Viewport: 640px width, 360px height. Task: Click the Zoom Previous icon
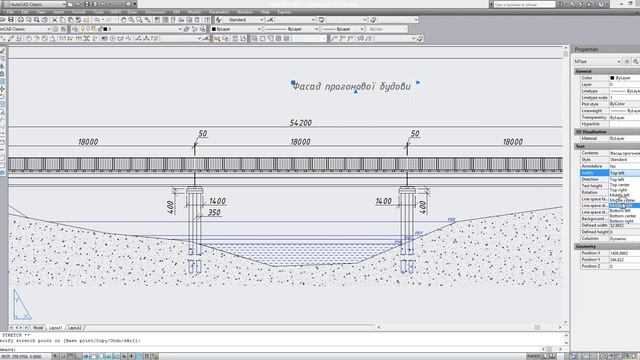pyautogui.click(x=147, y=20)
